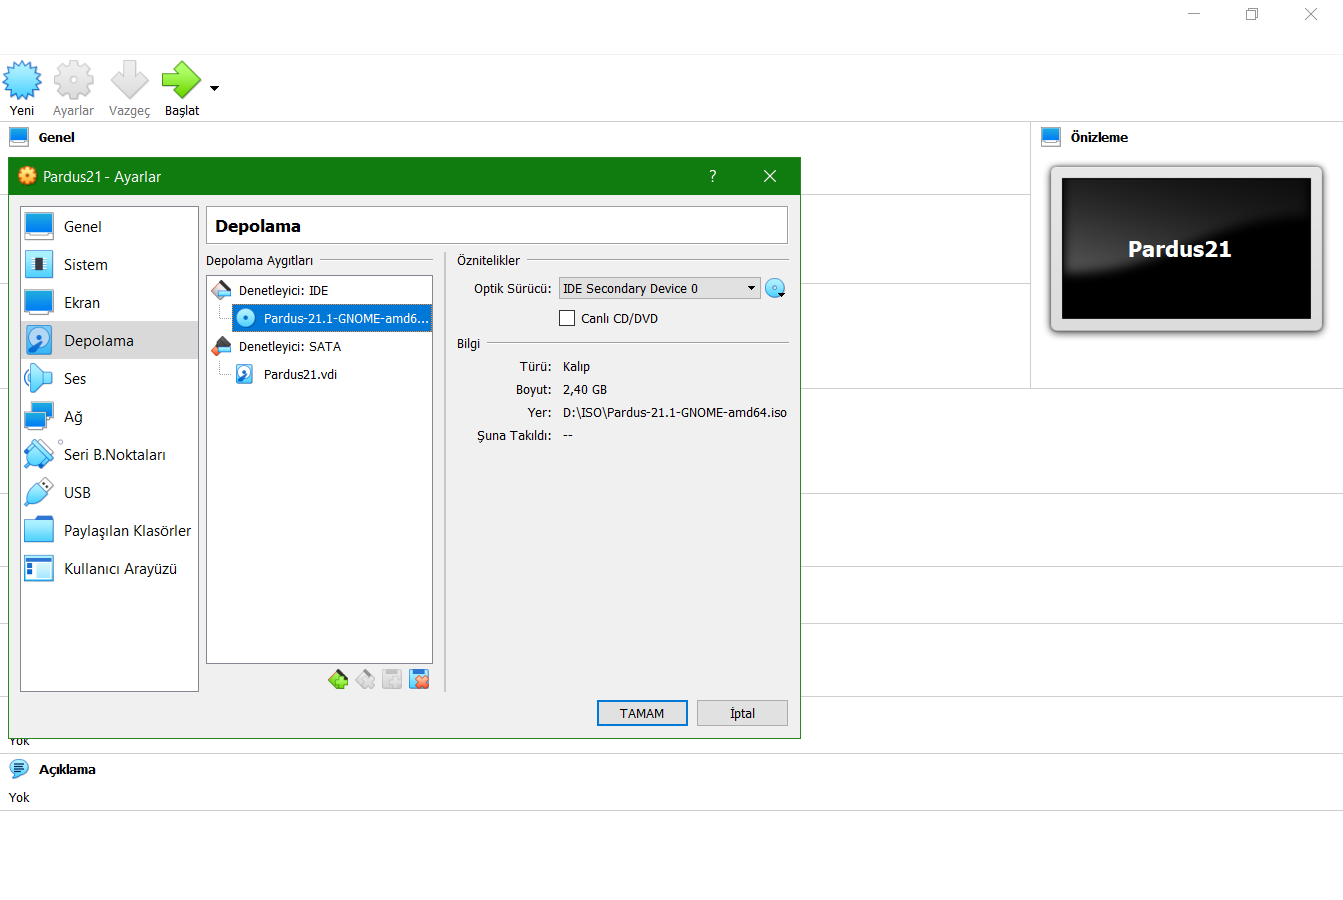The height and width of the screenshot is (900, 1343).
Task: Open the Seri B.Noktaları settings category
Action: [x=110, y=455]
